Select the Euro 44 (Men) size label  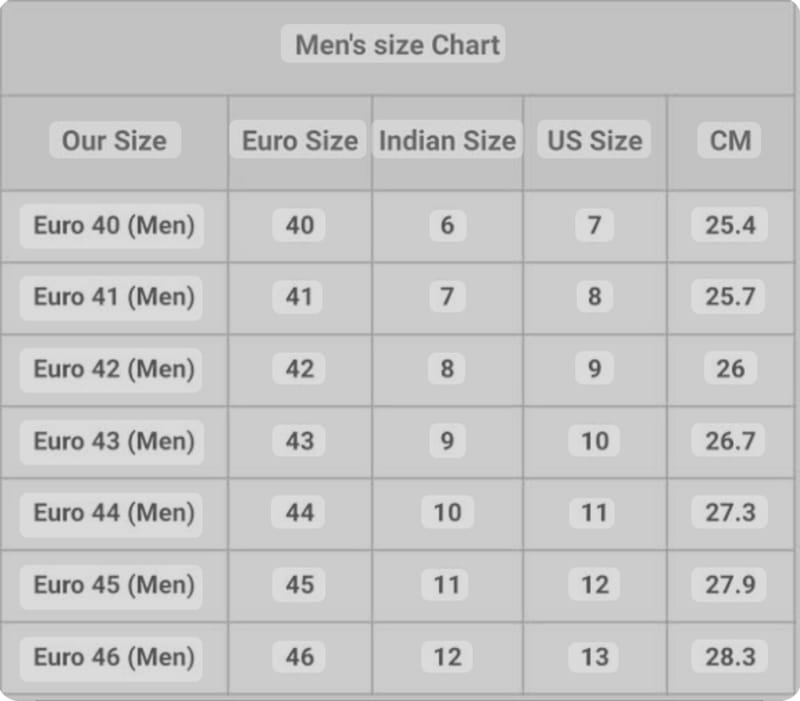[114, 513]
